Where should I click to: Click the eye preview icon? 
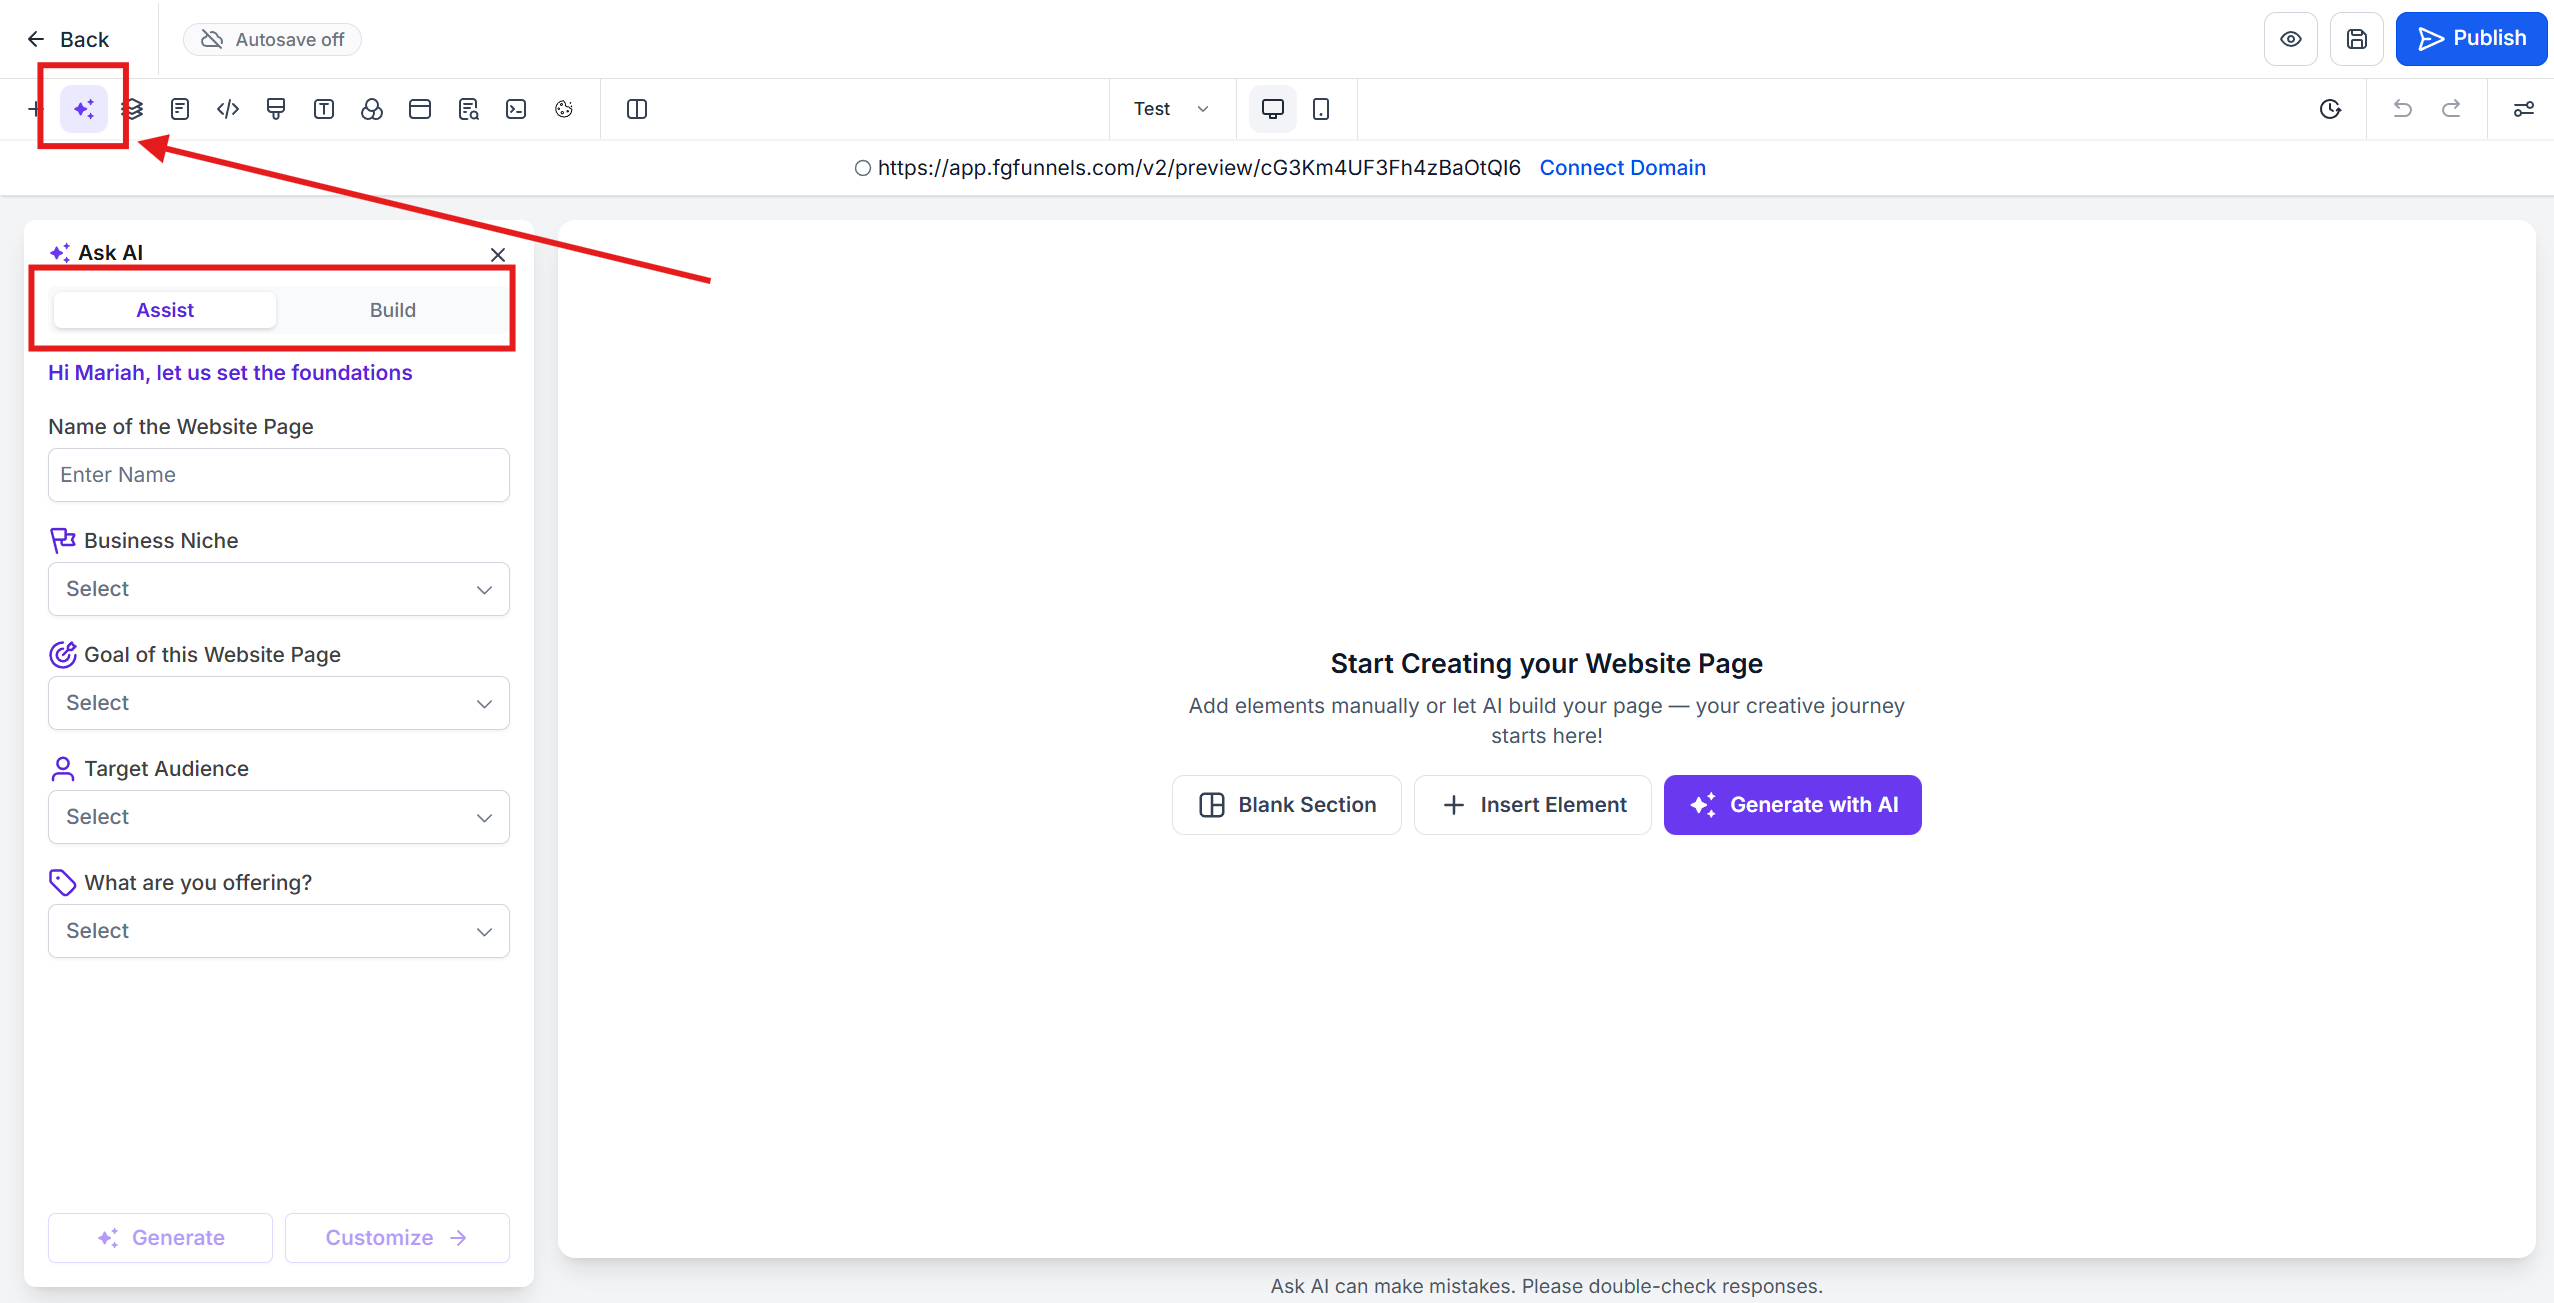(2290, 39)
